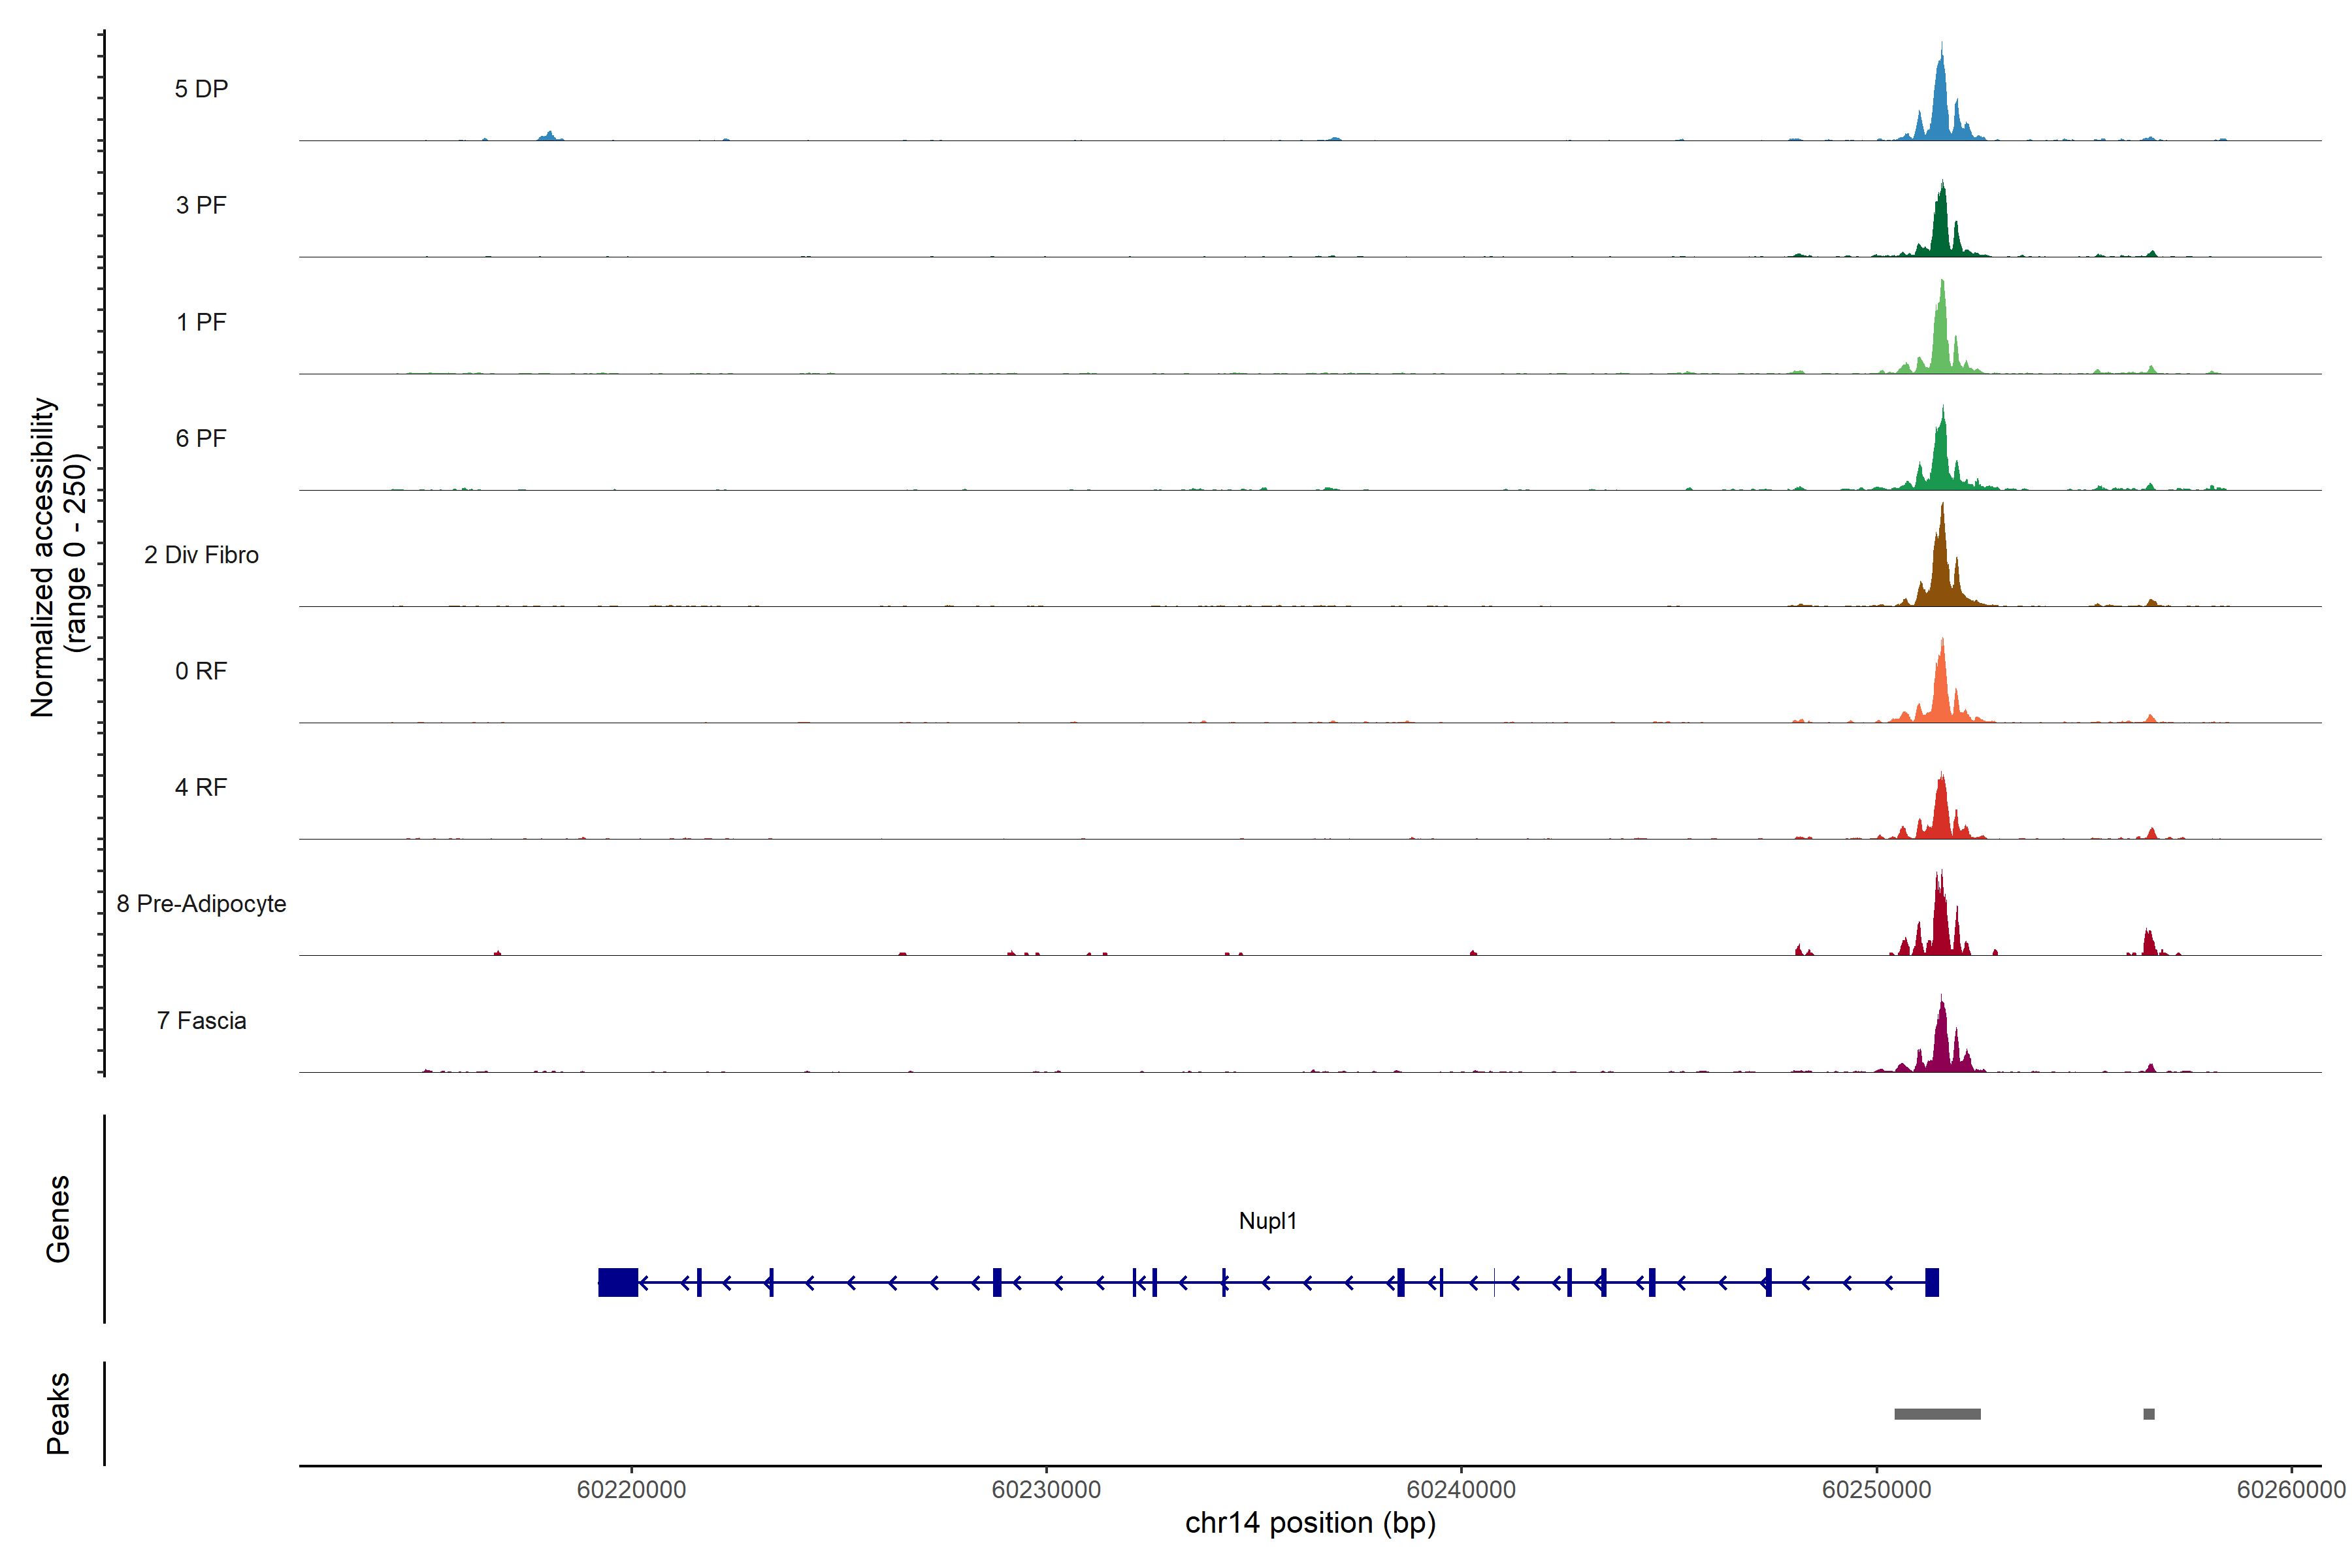The image size is (2352, 1568).
Task: Click the 5 DP track label
Action: [x=201, y=89]
